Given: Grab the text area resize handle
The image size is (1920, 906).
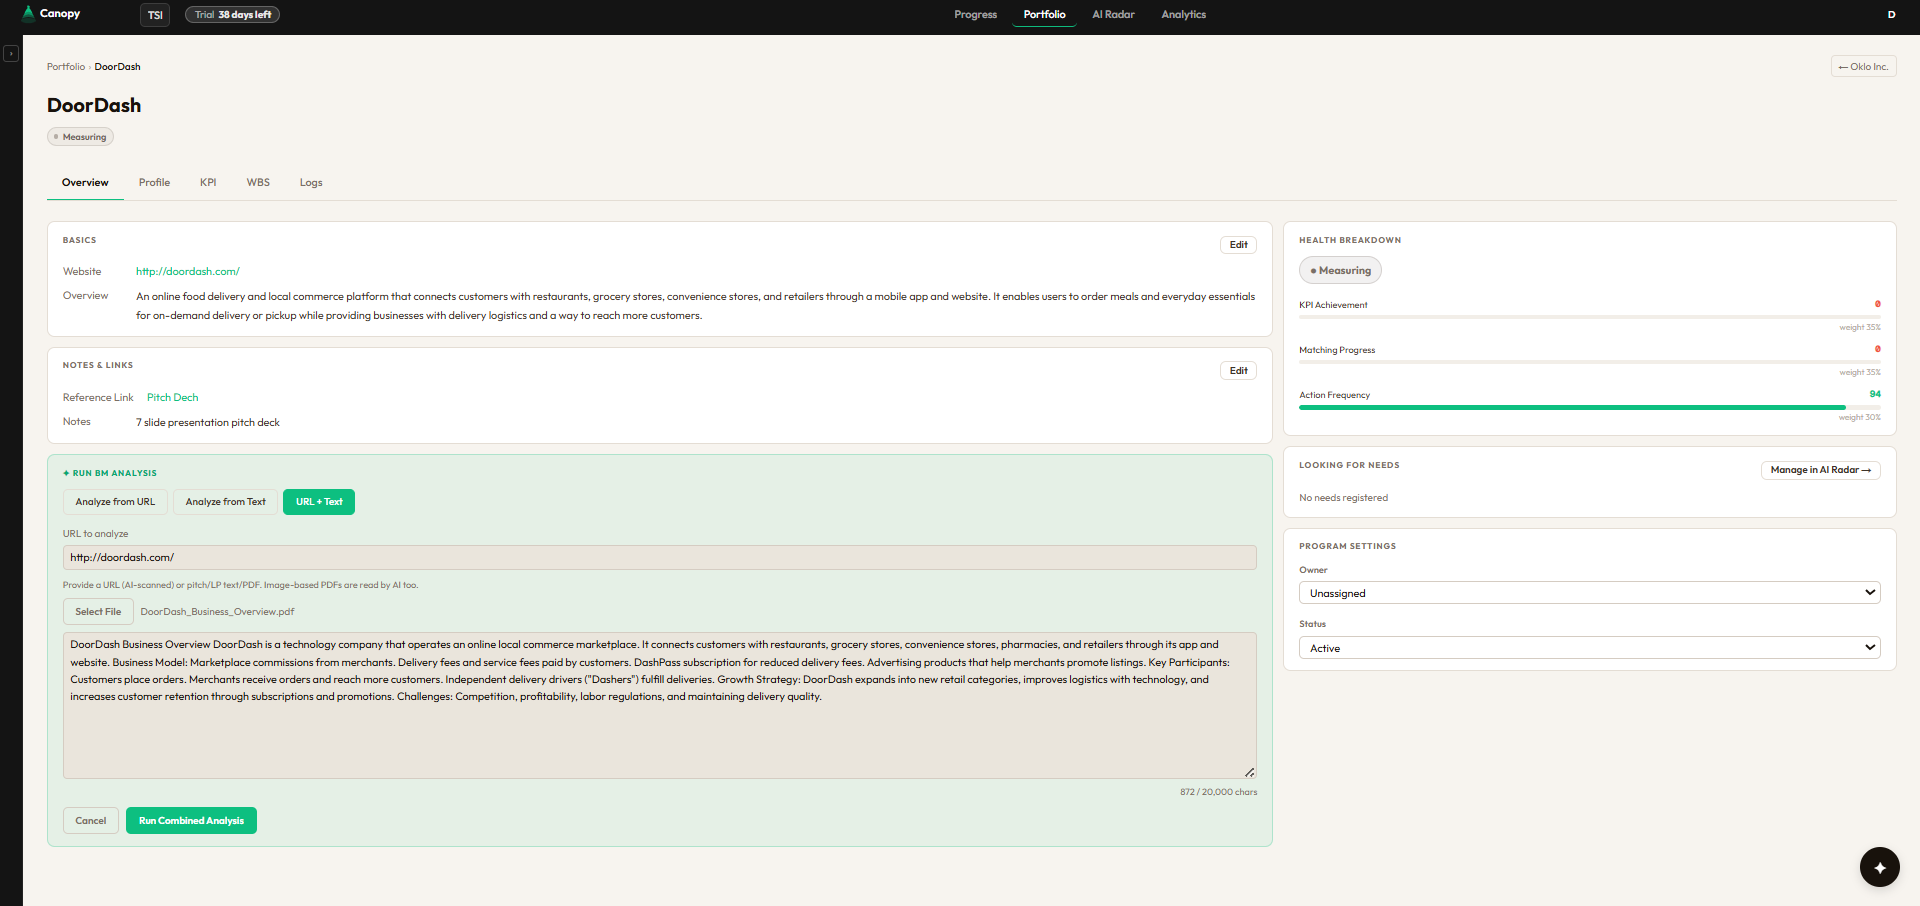Looking at the screenshot, I should (1250, 772).
